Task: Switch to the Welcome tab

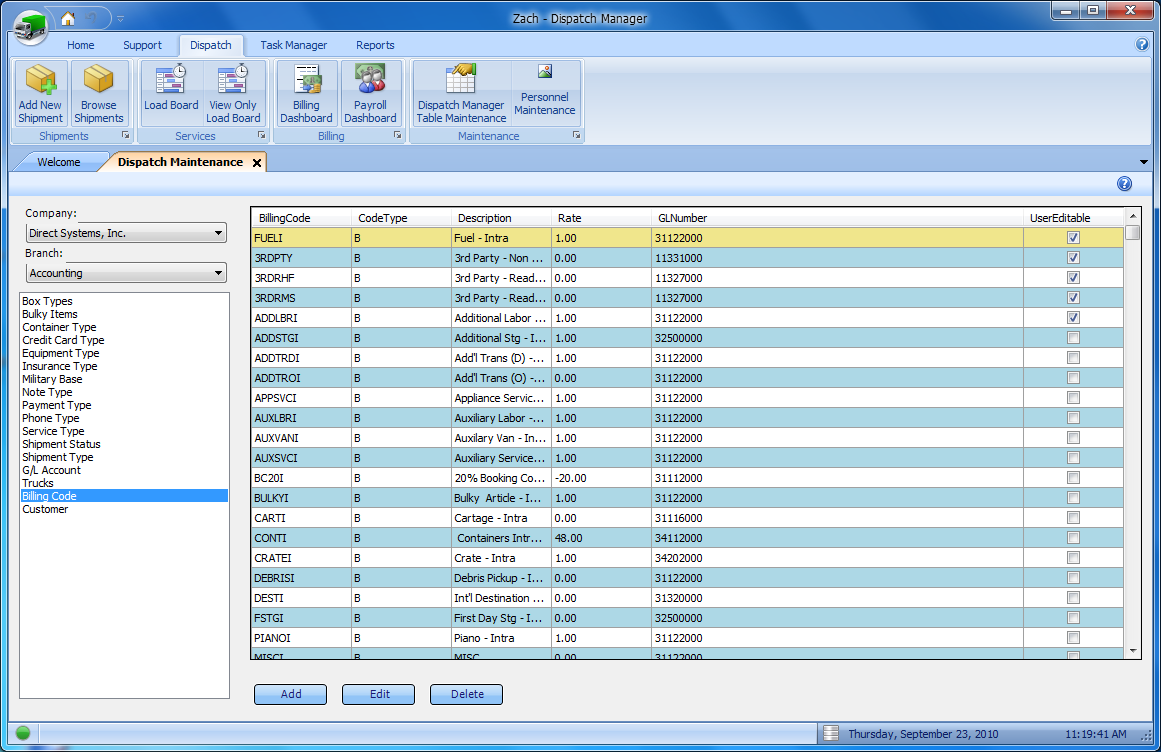Action: coord(59,162)
